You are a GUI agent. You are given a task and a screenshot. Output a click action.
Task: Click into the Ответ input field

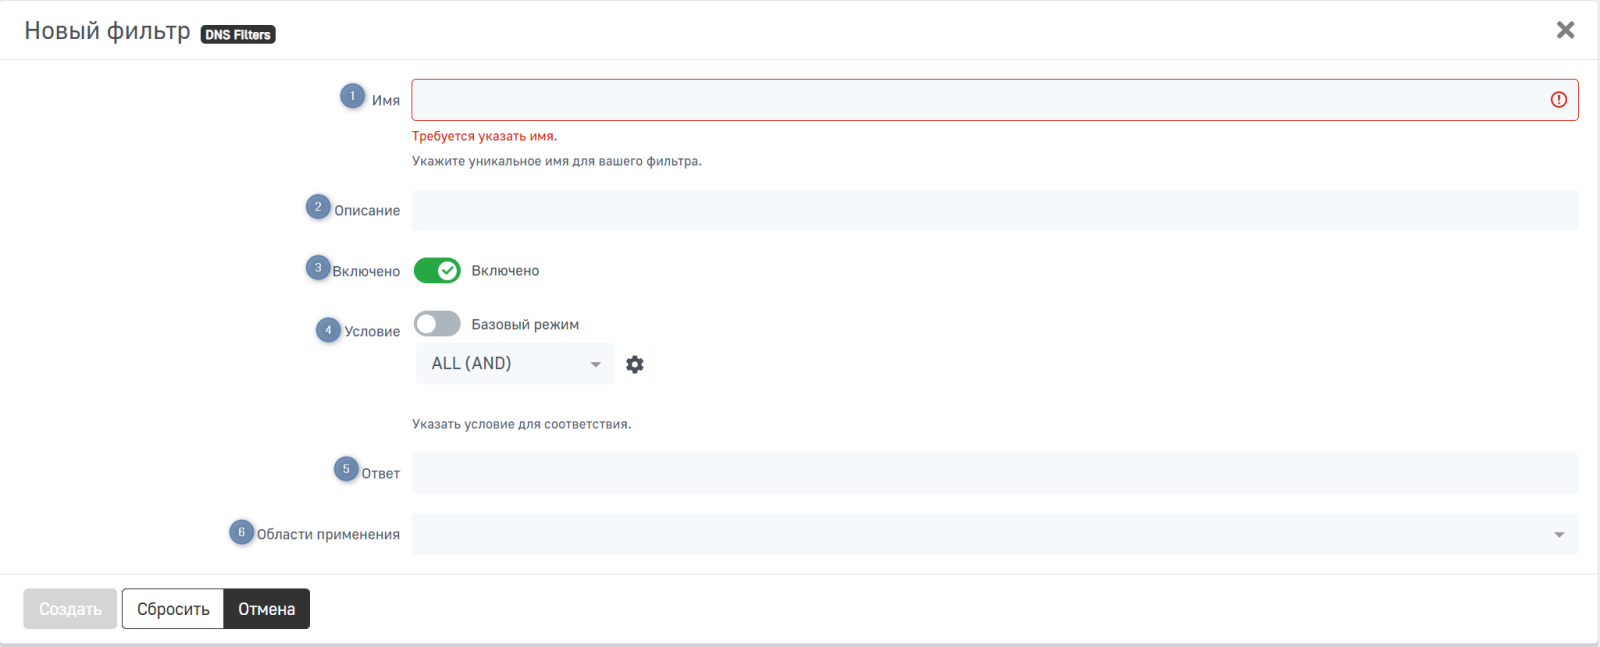(x=994, y=473)
